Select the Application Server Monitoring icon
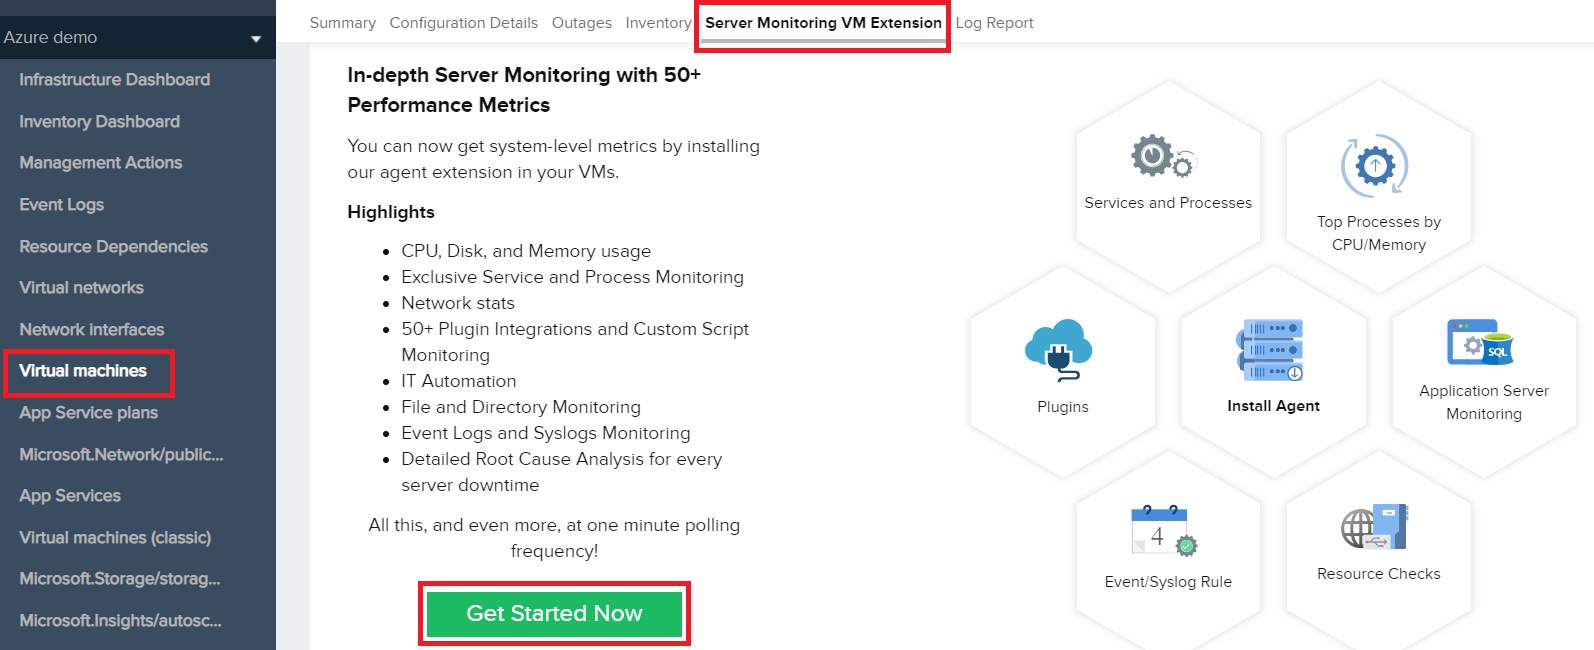1594x650 pixels. (x=1480, y=343)
